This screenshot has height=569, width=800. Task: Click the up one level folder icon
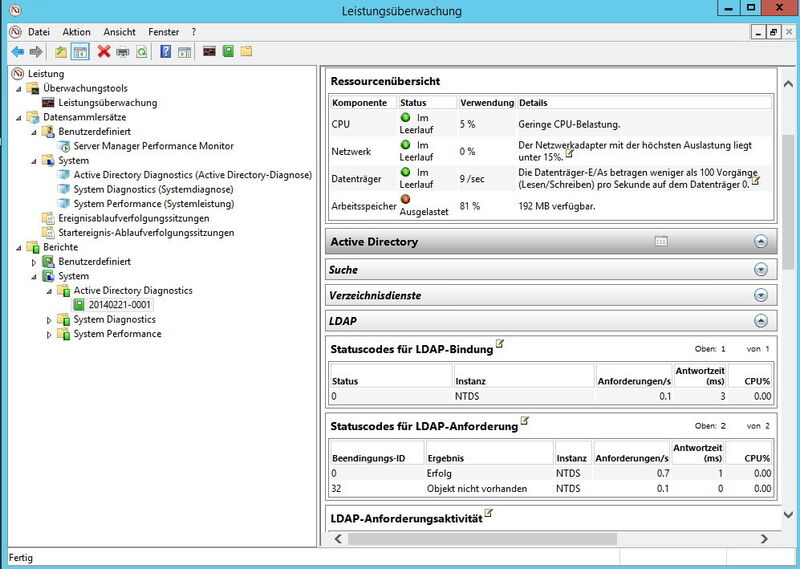click(61, 52)
